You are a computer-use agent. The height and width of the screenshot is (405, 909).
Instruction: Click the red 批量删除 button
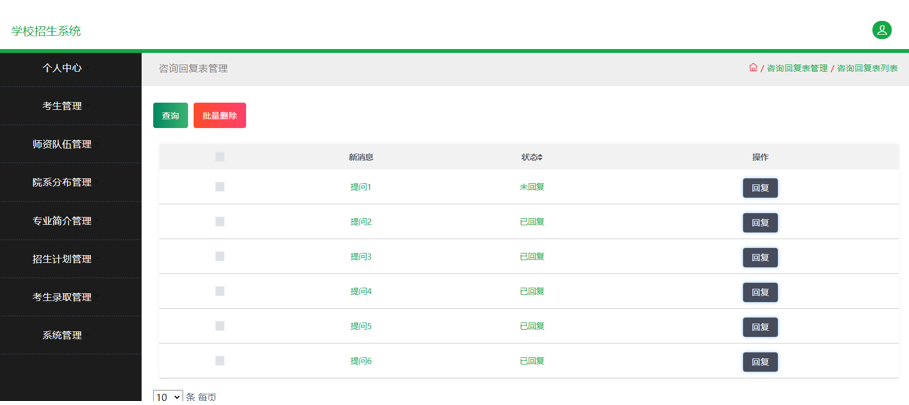(220, 115)
